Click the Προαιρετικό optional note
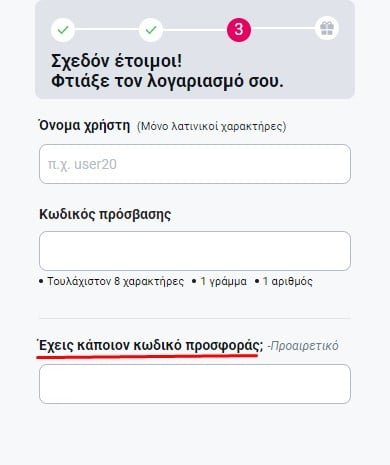The image size is (390, 465). pos(303,346)
